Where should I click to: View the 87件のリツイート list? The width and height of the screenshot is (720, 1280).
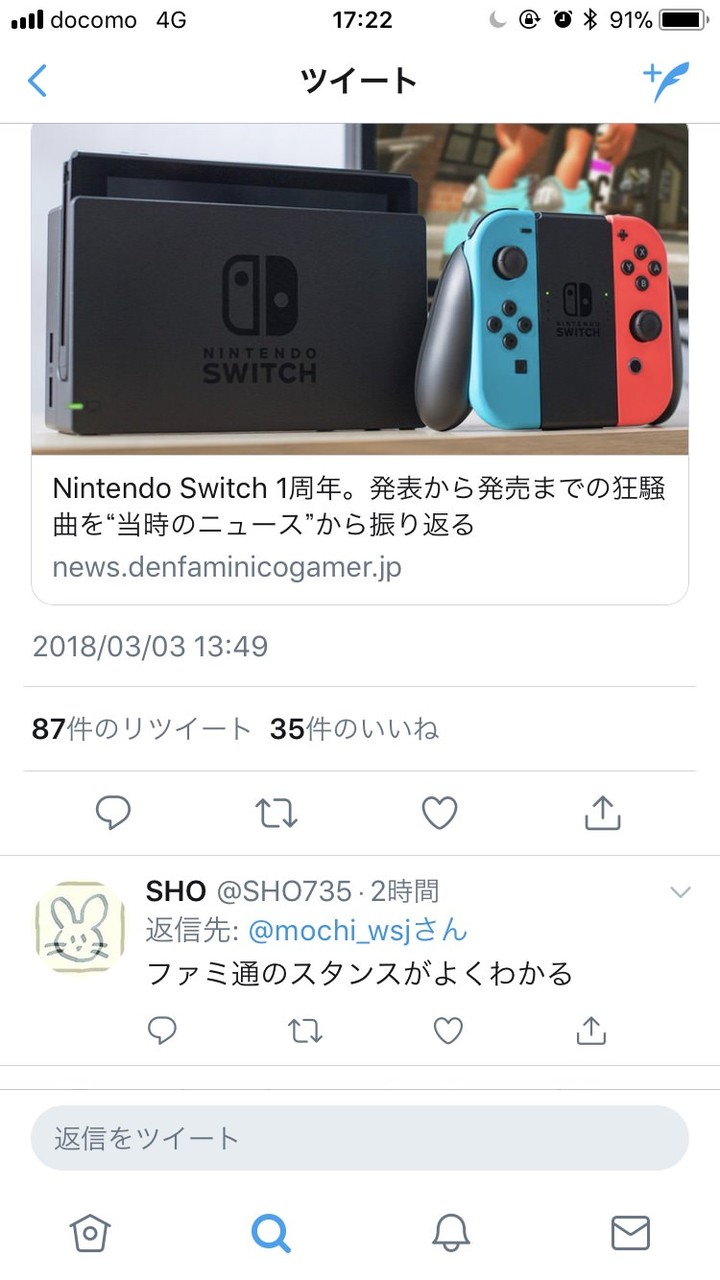tap(141, 729)
